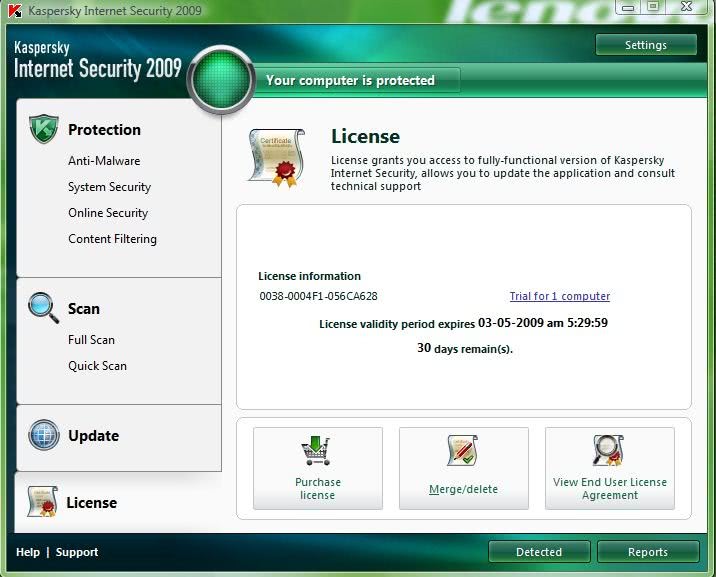The image size is (716, 577).
Task: Click the License certificate sidebar icon
Action: [x=42, y=501]
